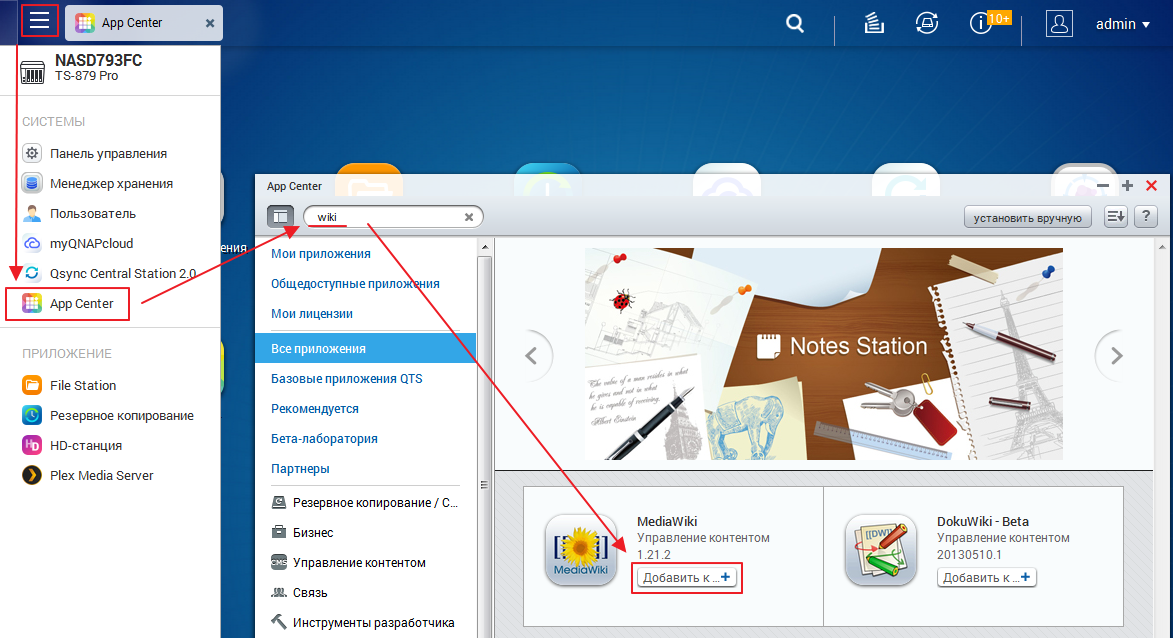The image size is (1173, 638).
Task: Select Управление контентом category
Action: click(349, 562)
